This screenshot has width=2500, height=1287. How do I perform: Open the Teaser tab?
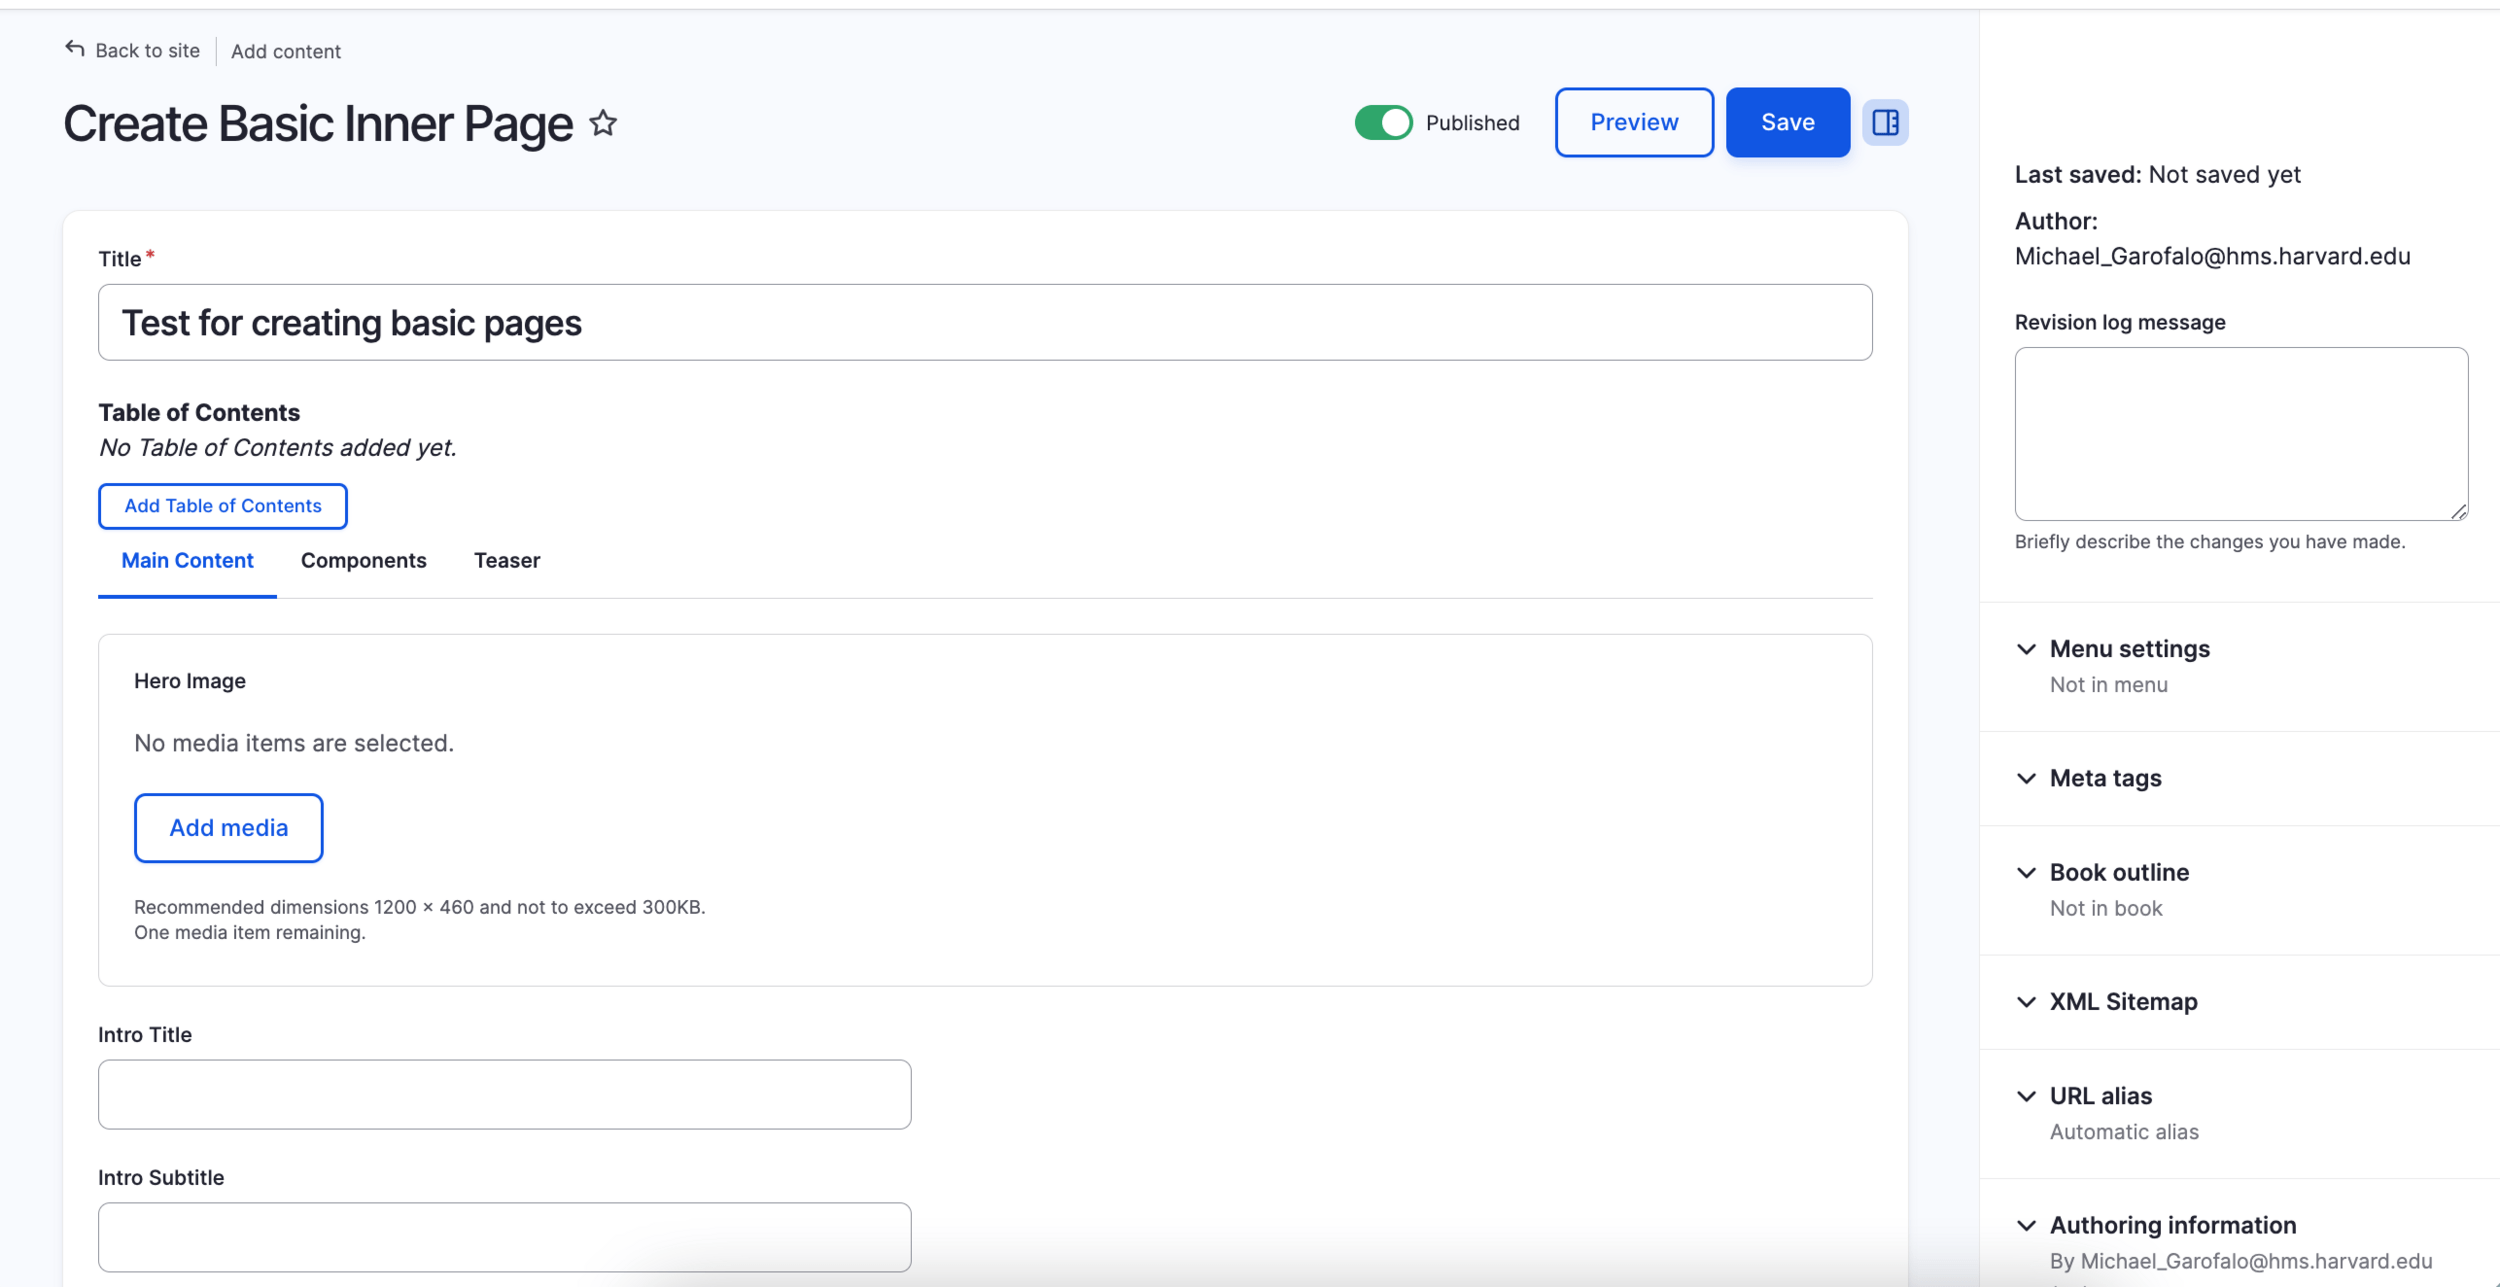tap(507, 560)
